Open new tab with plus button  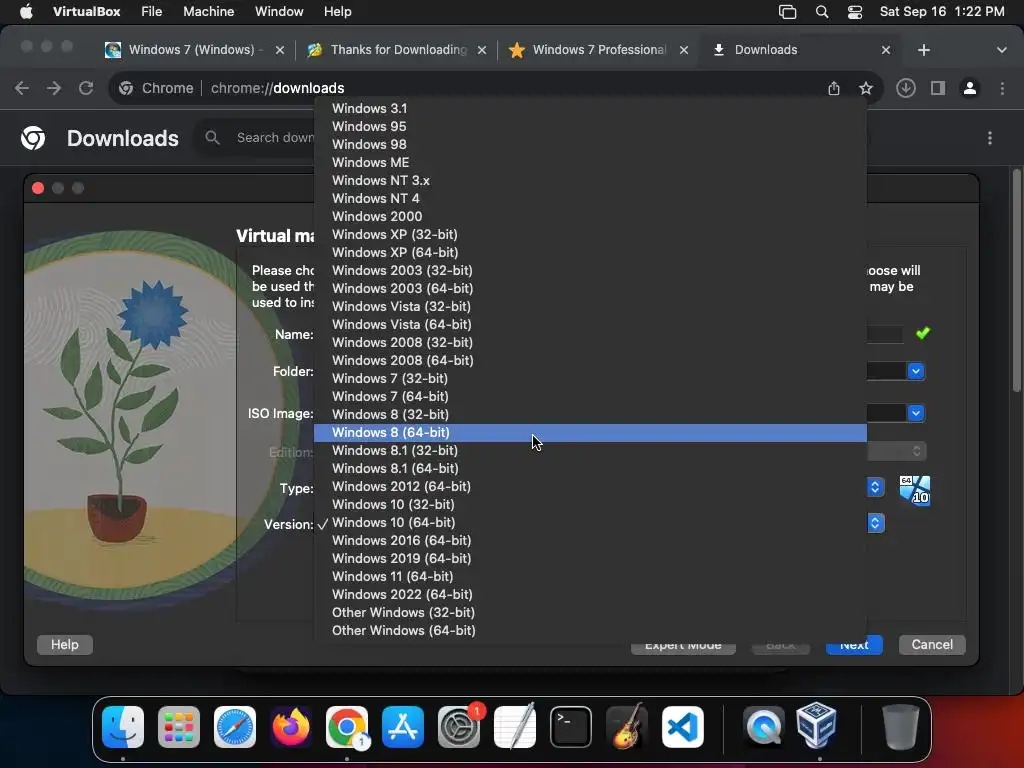click(x=923, y=50)
